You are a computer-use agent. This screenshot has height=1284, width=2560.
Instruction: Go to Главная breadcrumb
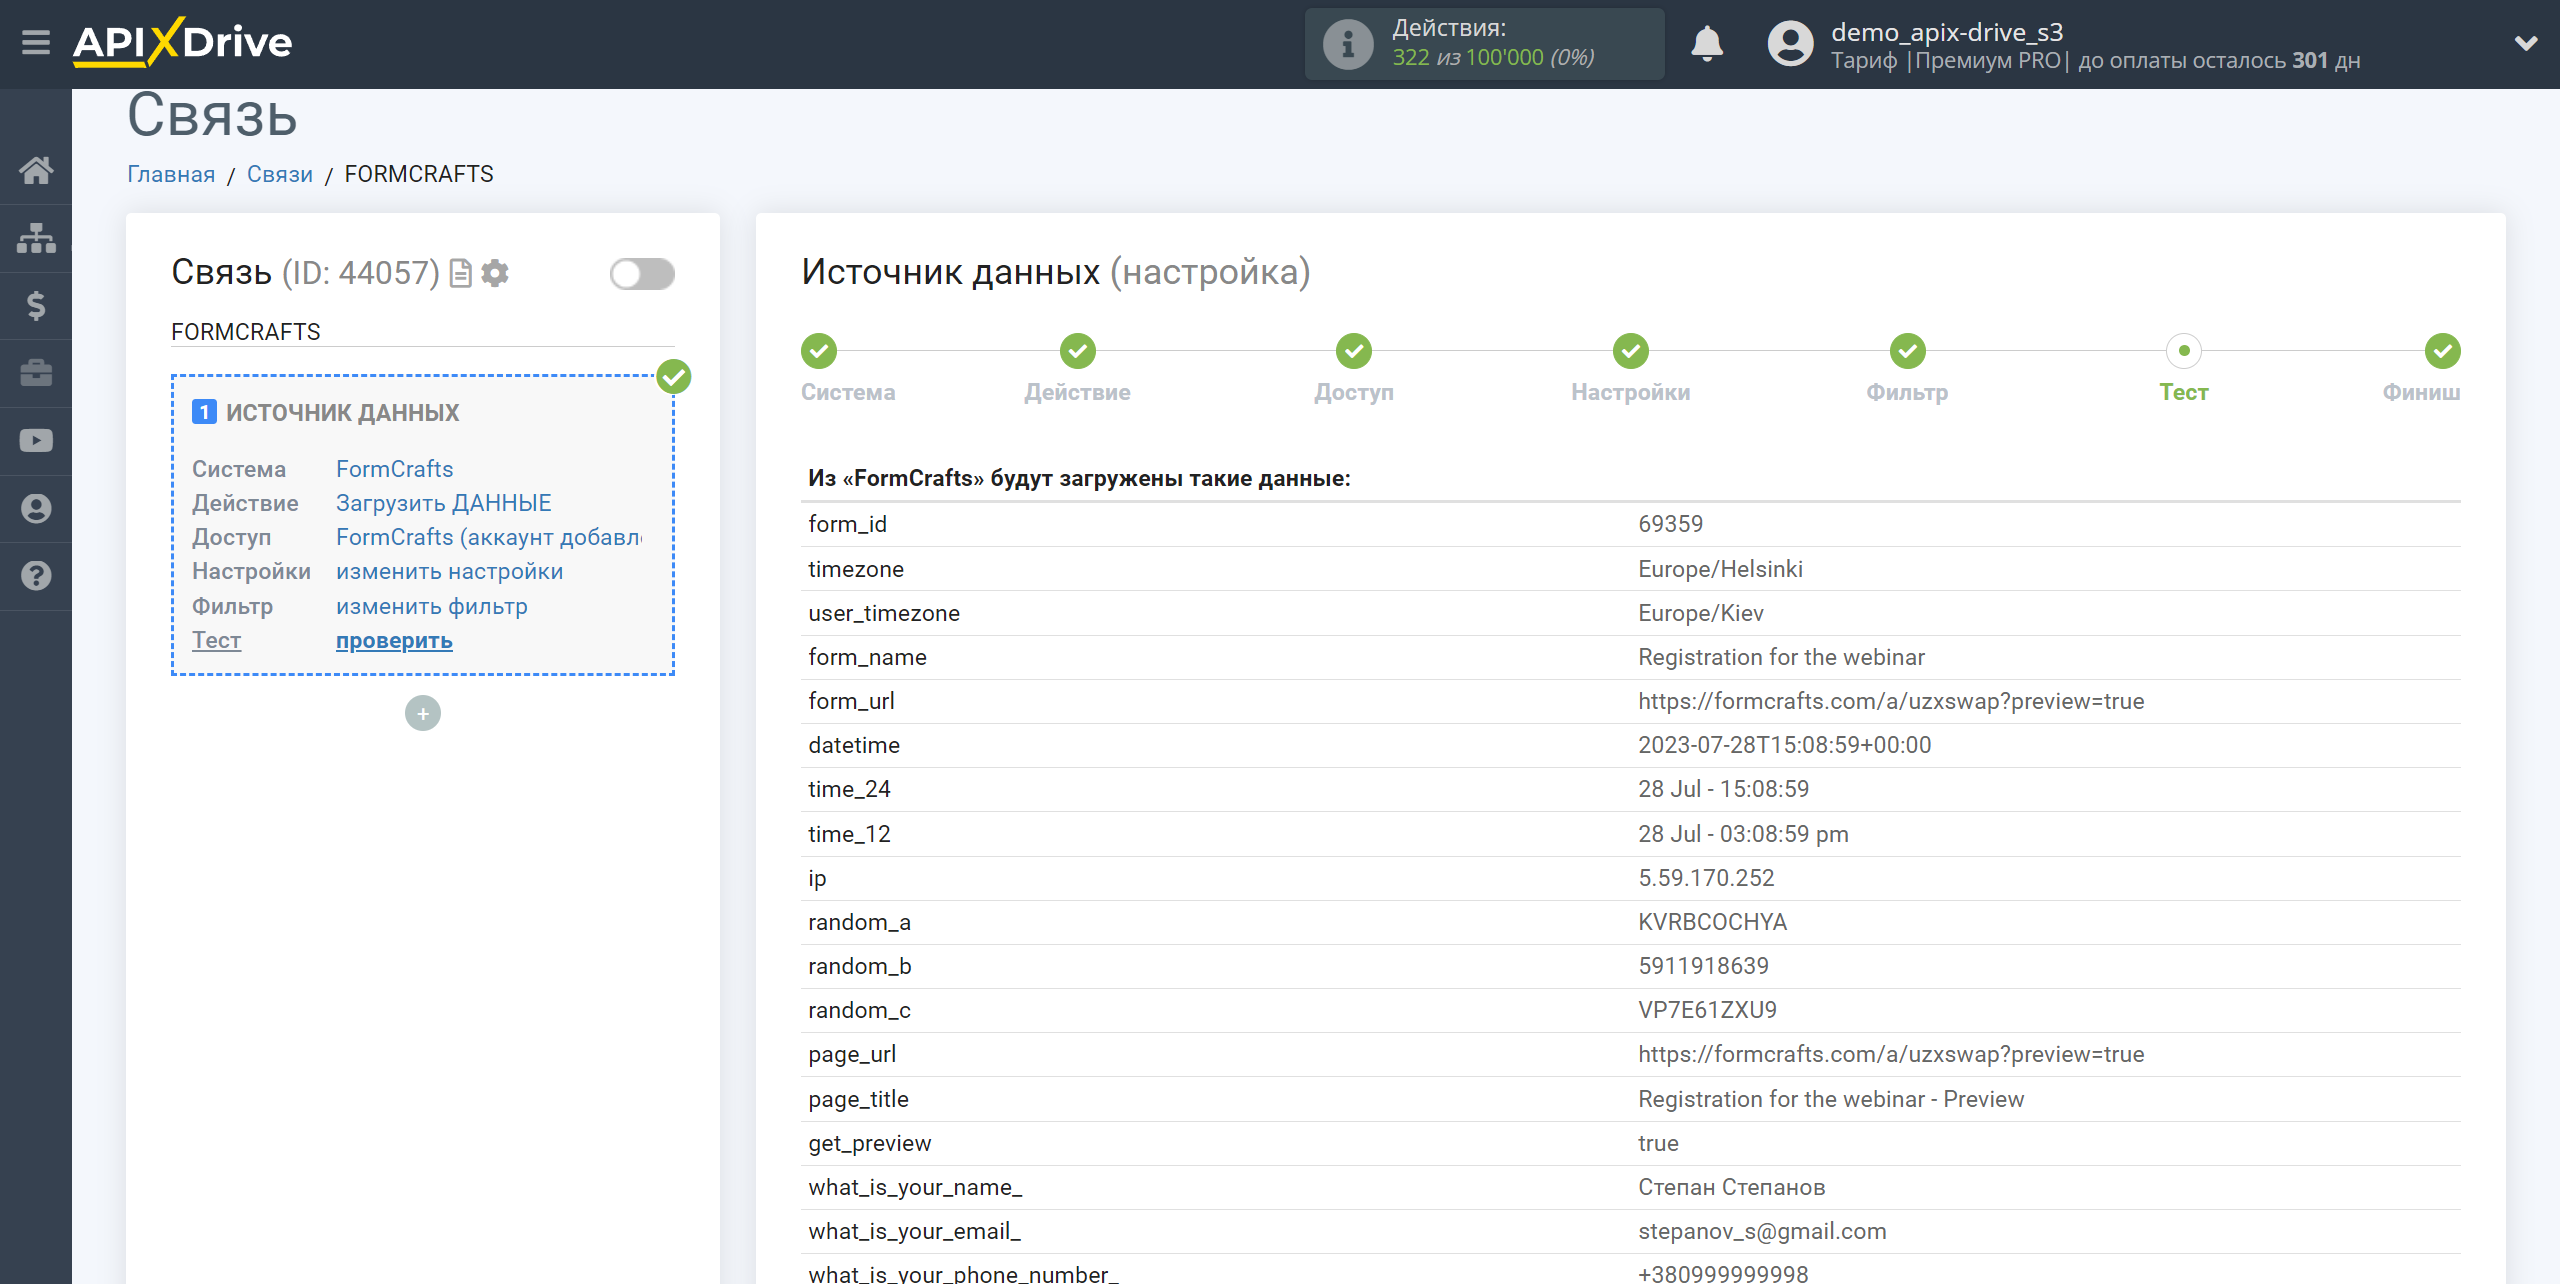pyautogui.click(x=171, y=174)
